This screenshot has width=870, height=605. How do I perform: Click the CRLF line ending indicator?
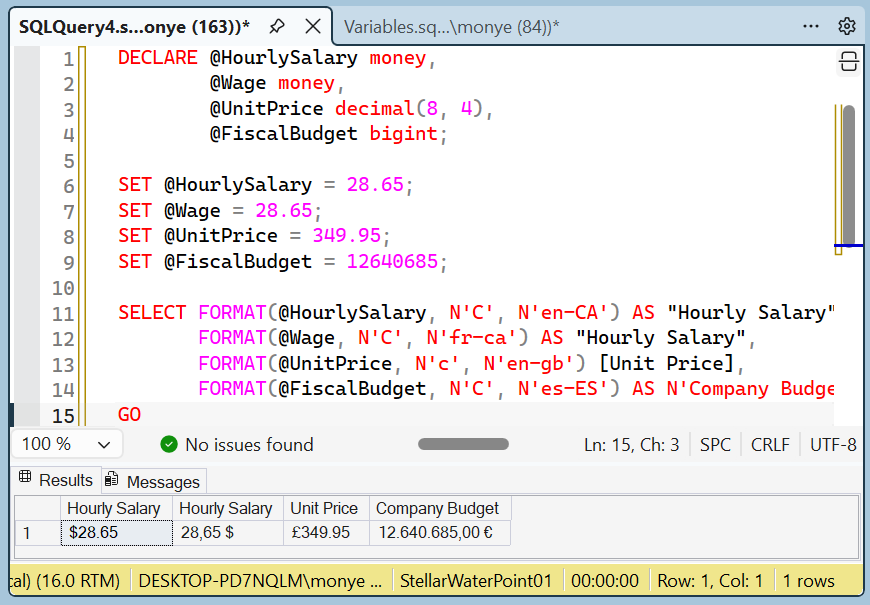click(x=770, y=445)
